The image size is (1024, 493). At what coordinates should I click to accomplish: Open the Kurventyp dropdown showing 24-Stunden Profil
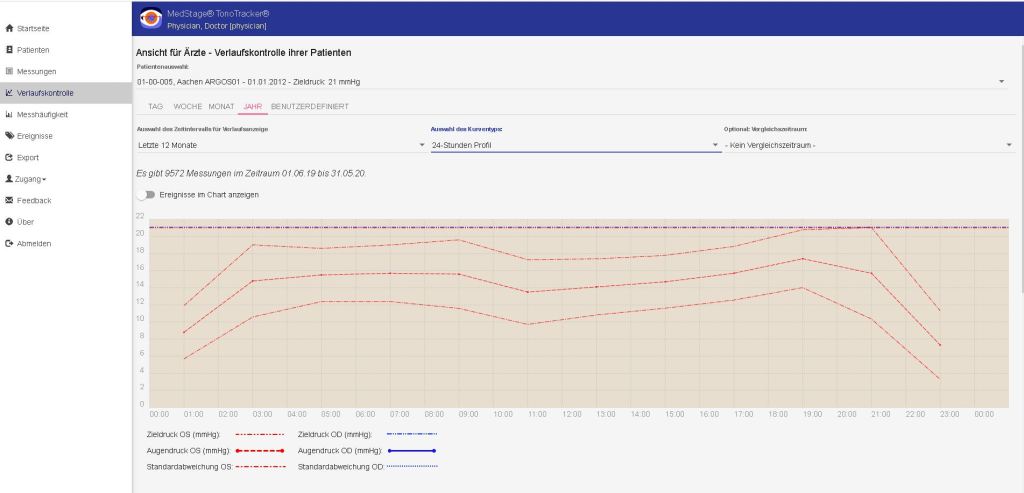715,146
